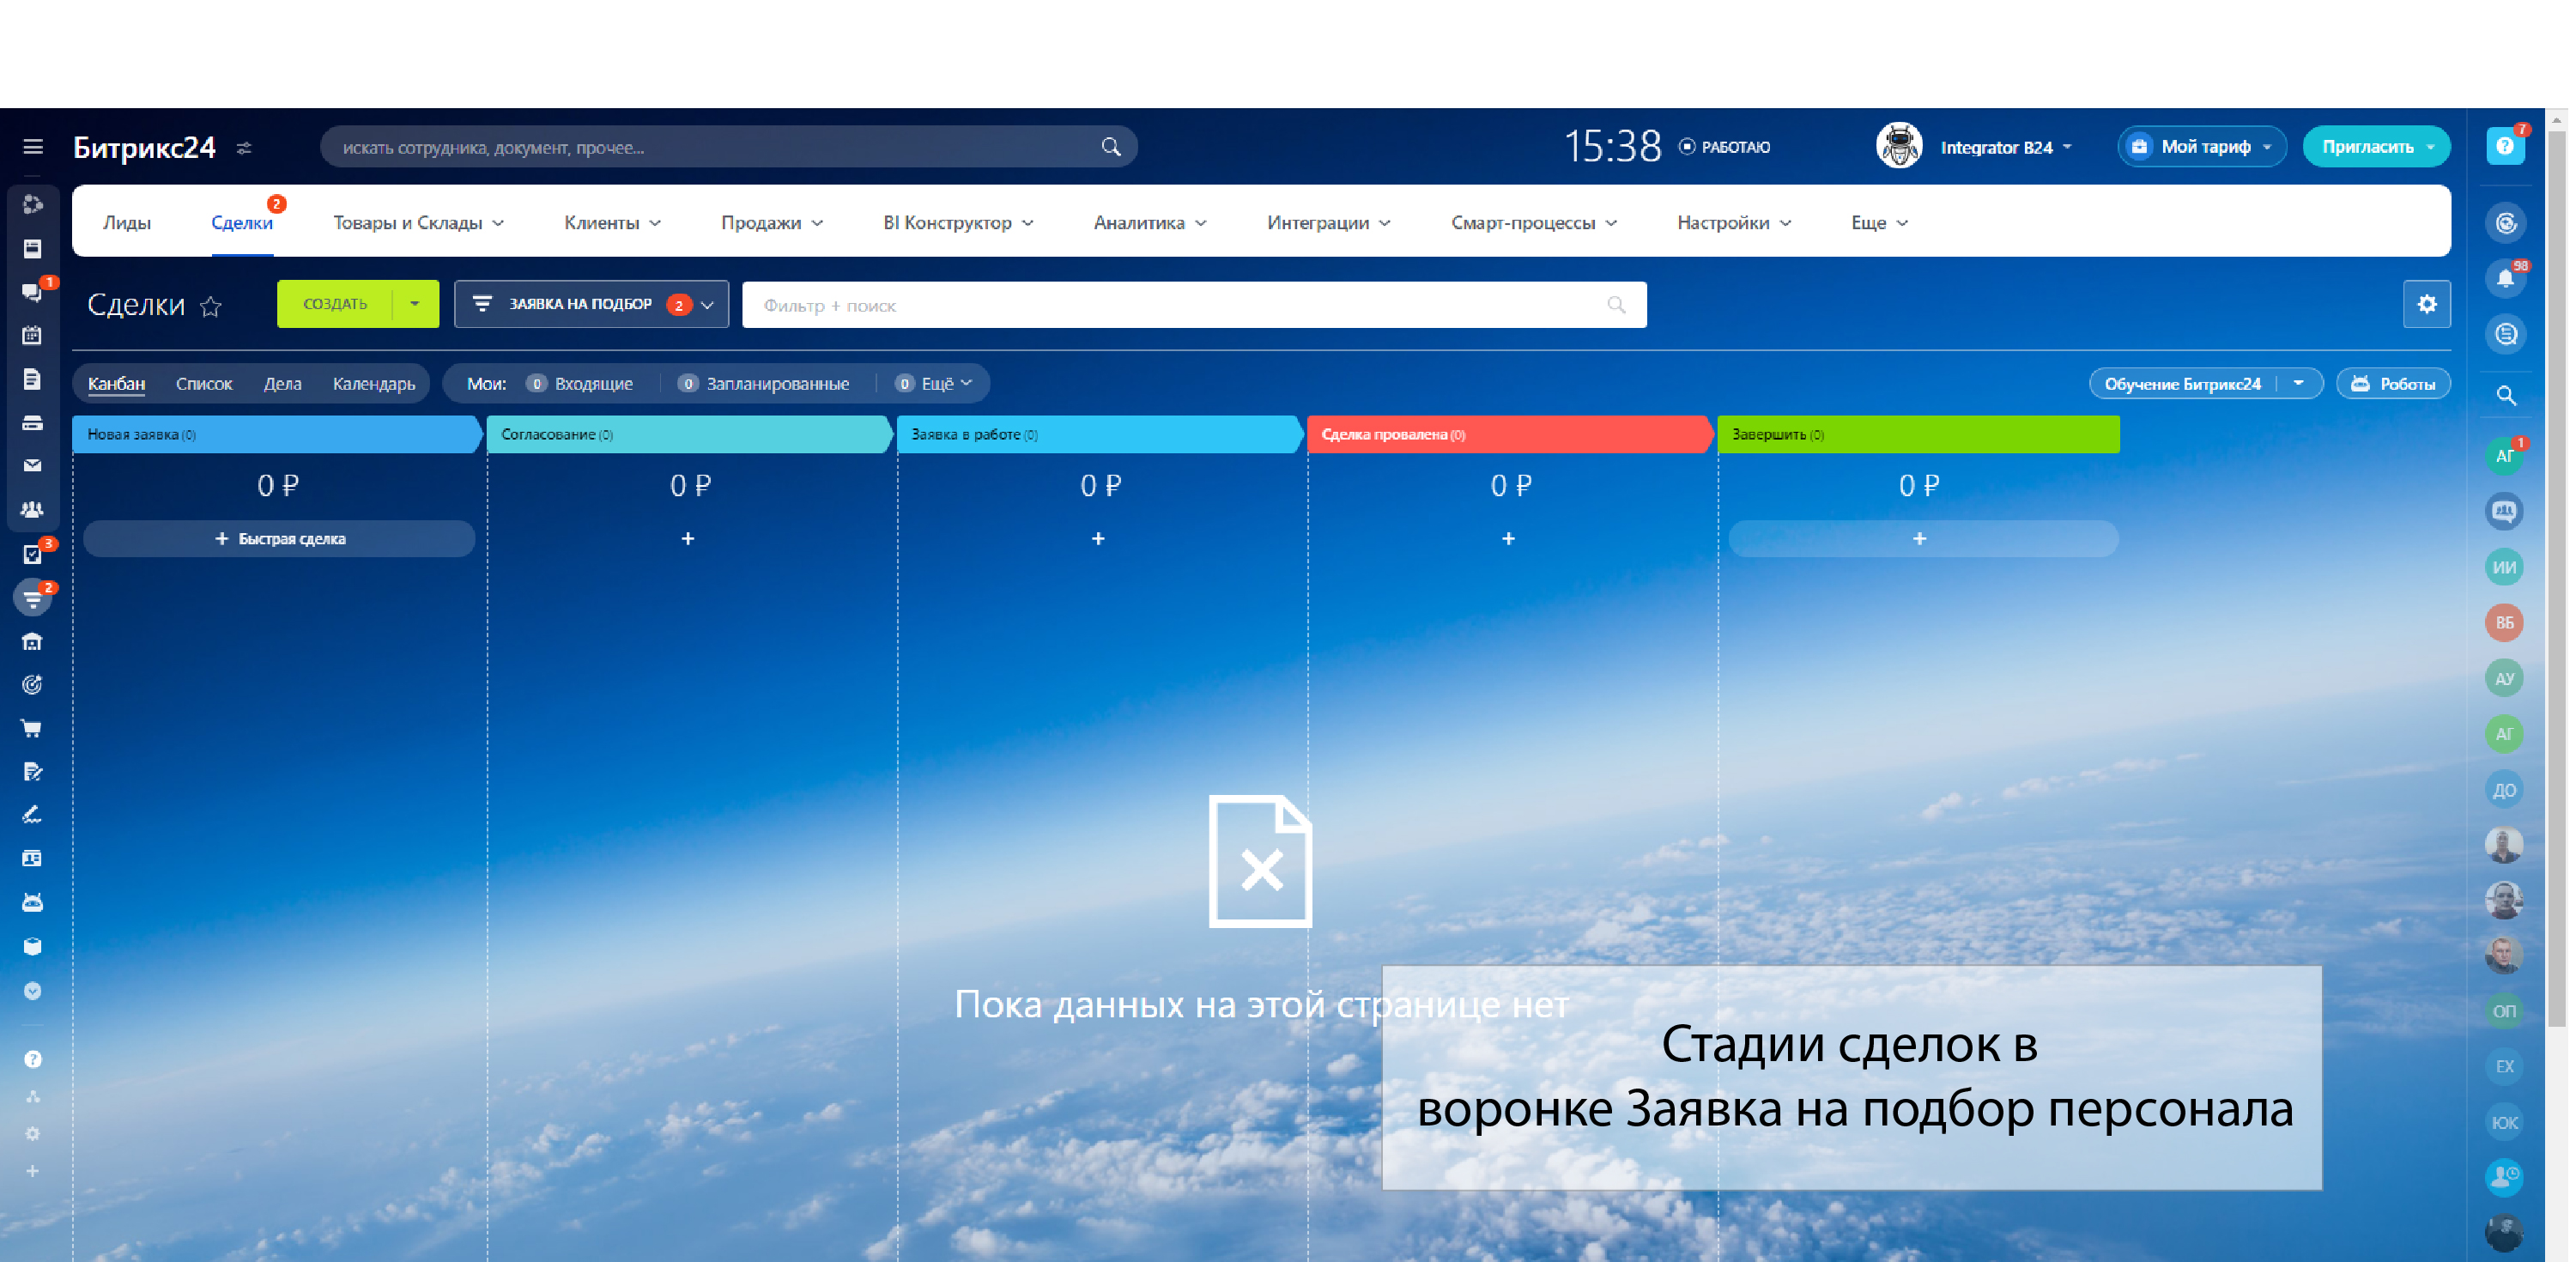Open the notifications bell icon
Viewport: 2576px width, 1262px height.
pyautogui.click(x=2504, y=279)
